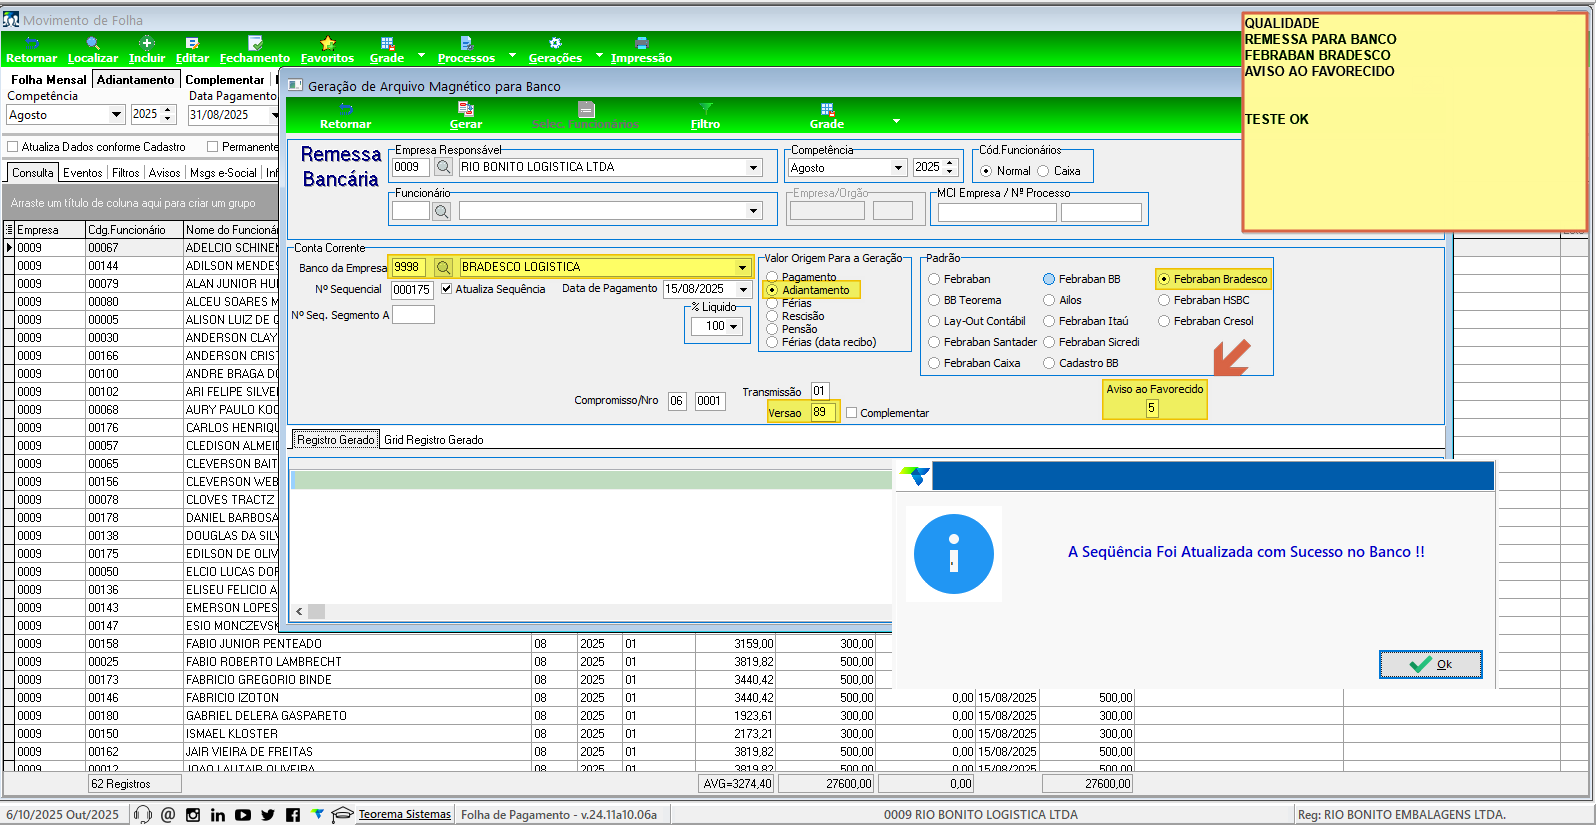Click the Nº Sequencial input field
The height and width of the screenshot is (825, 1596).
pos(411,290)
